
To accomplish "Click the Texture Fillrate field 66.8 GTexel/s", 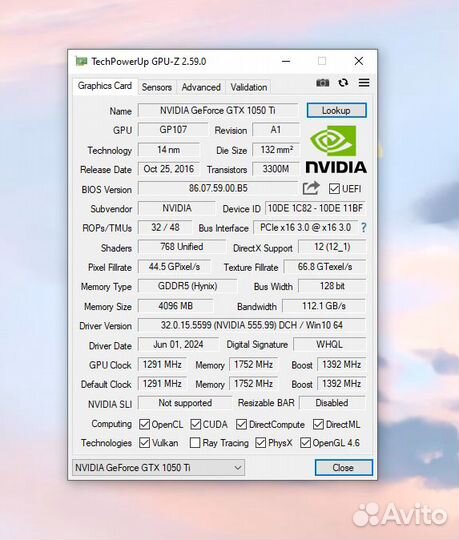I will [x=325, y=267].
